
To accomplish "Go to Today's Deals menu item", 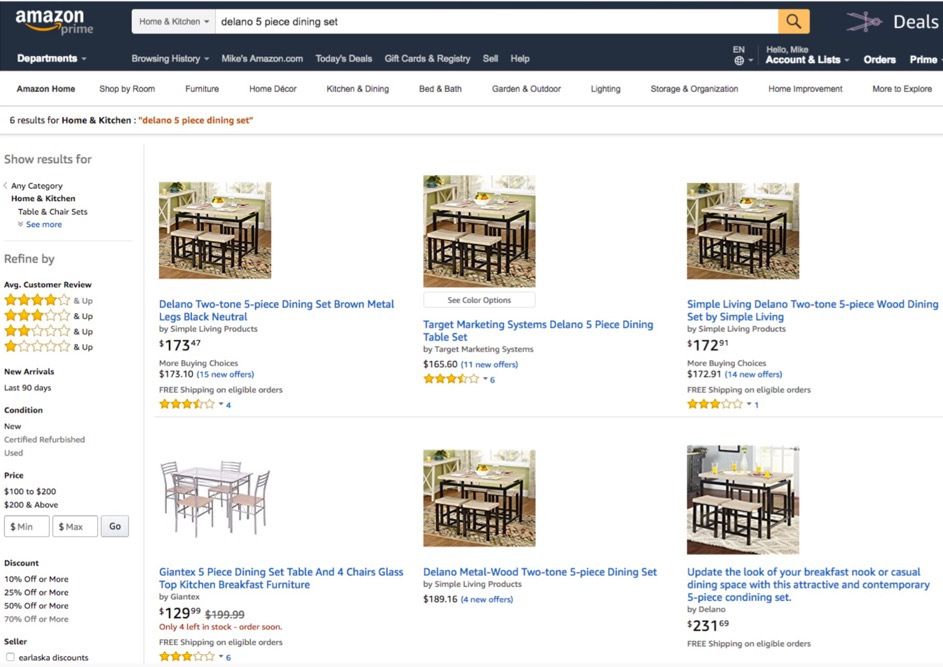I will [x=343, y=59].
